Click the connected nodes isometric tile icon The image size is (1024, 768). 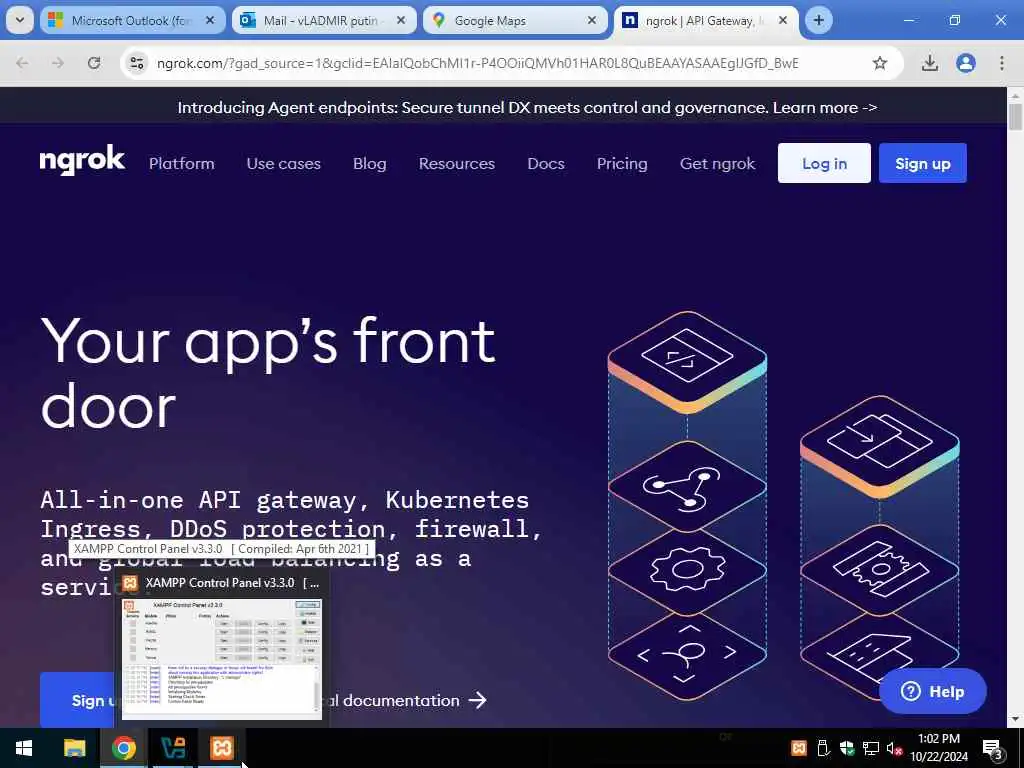(x=687, y=487)
